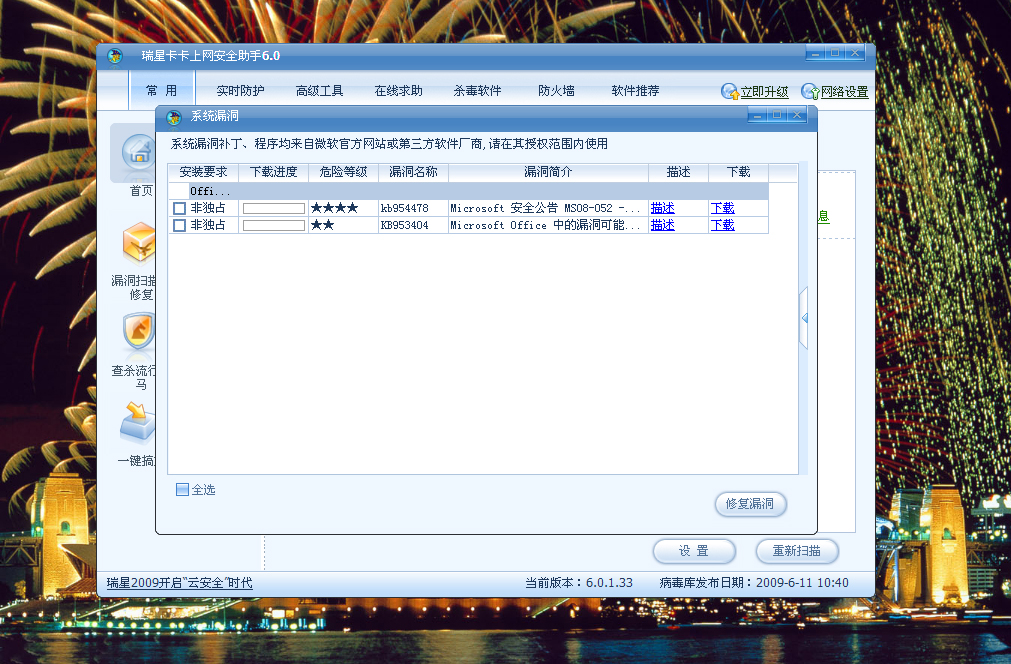The image size is (1011, 664).
Task: Click the 网络设置 link text
Action: click(844, 92)
